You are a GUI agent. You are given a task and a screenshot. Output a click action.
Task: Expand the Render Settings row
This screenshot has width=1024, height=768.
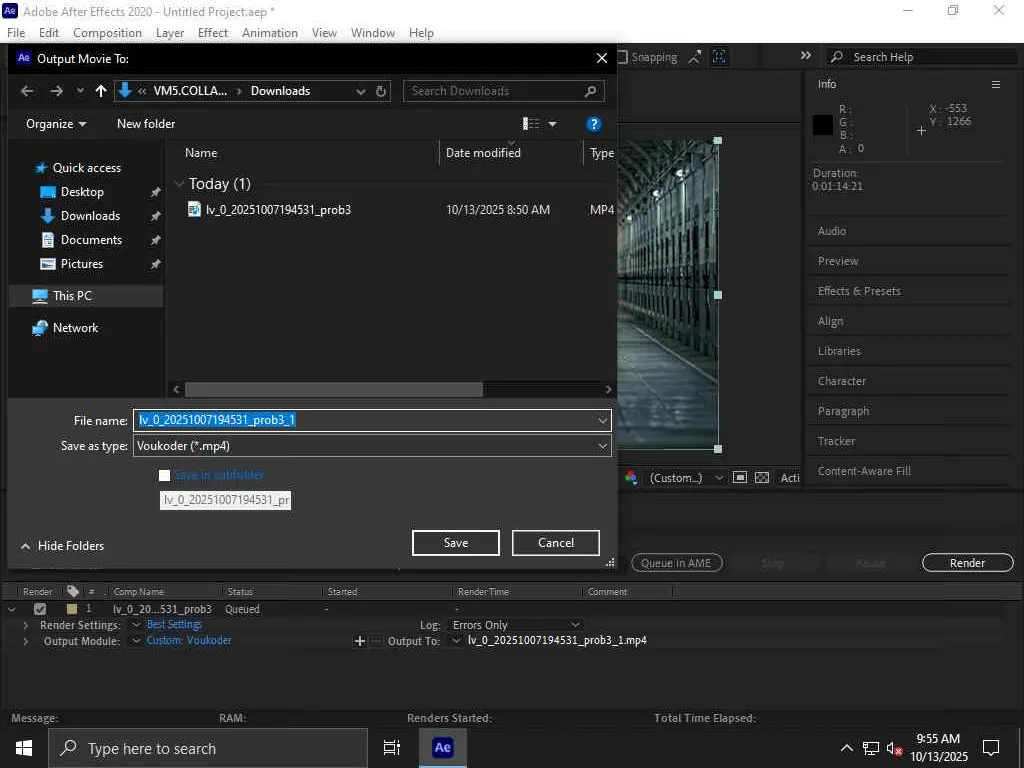26,625
